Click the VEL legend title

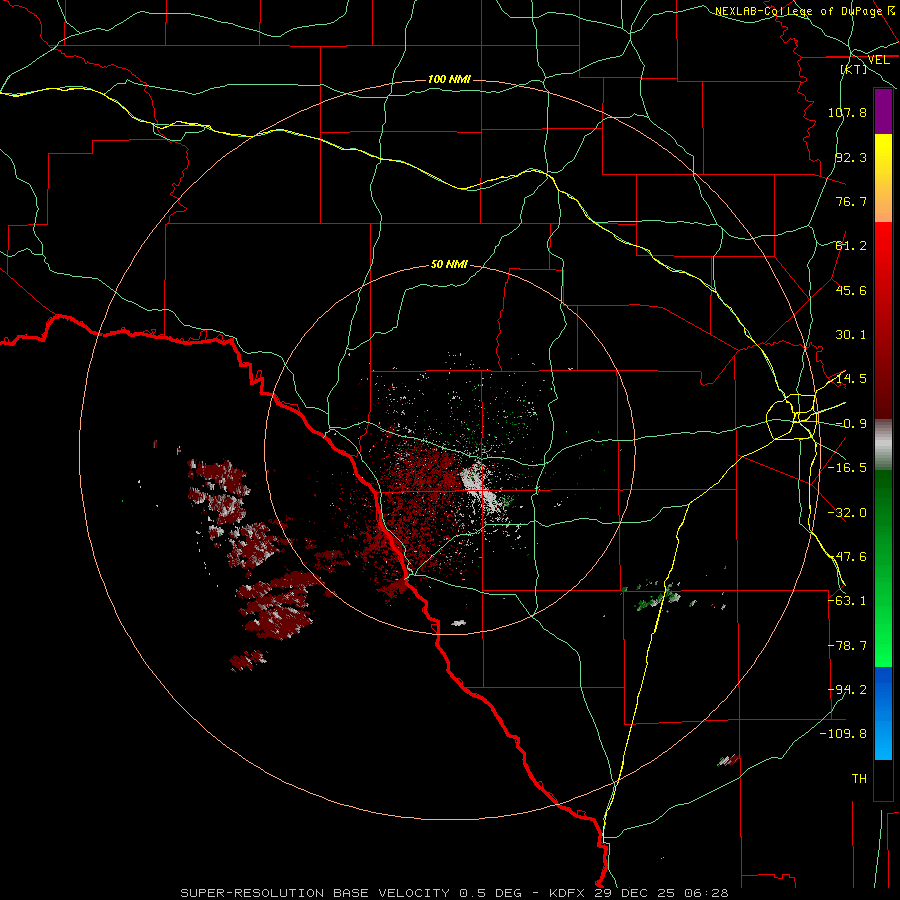[879, 60]
